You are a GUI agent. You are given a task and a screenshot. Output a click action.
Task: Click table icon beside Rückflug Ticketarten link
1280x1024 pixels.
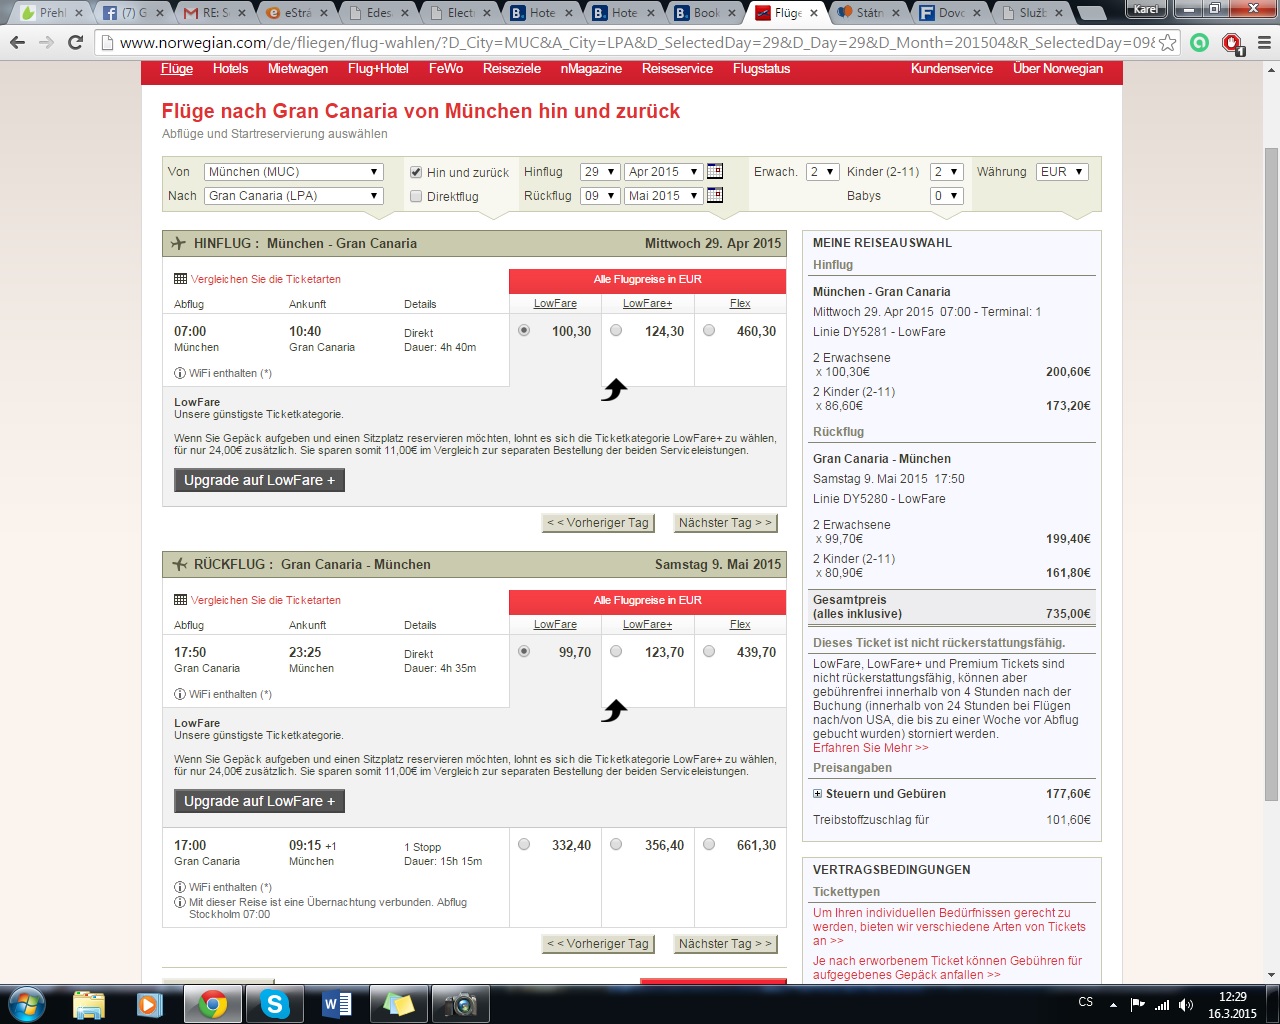(x=180, y=600)
